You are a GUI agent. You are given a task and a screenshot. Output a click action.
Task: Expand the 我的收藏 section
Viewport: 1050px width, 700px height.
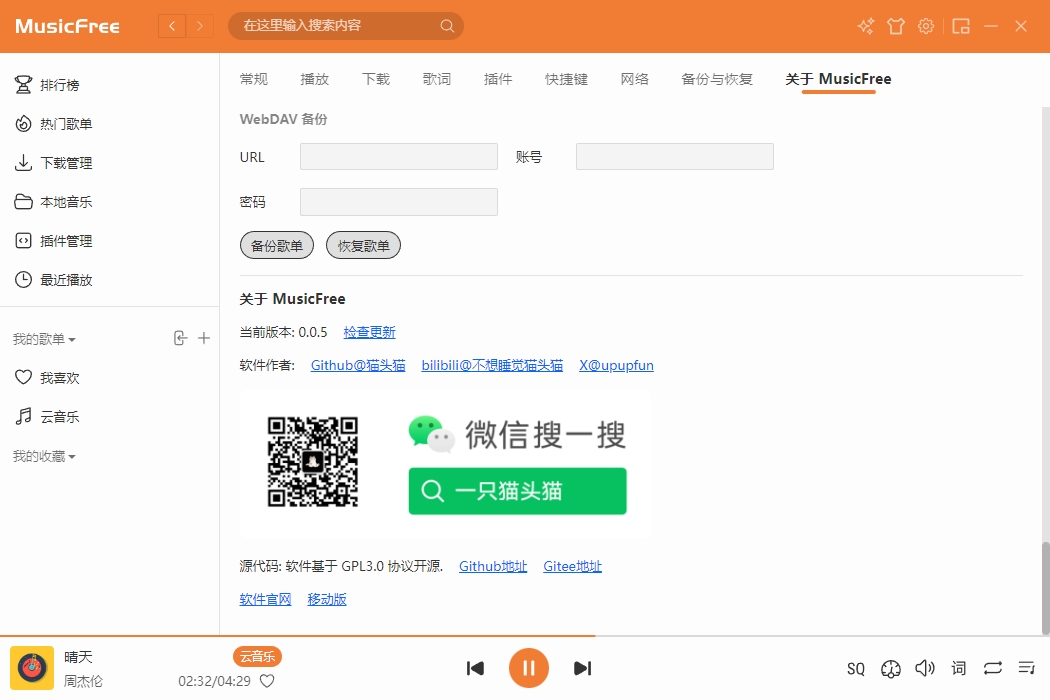(x=44, y=457)
